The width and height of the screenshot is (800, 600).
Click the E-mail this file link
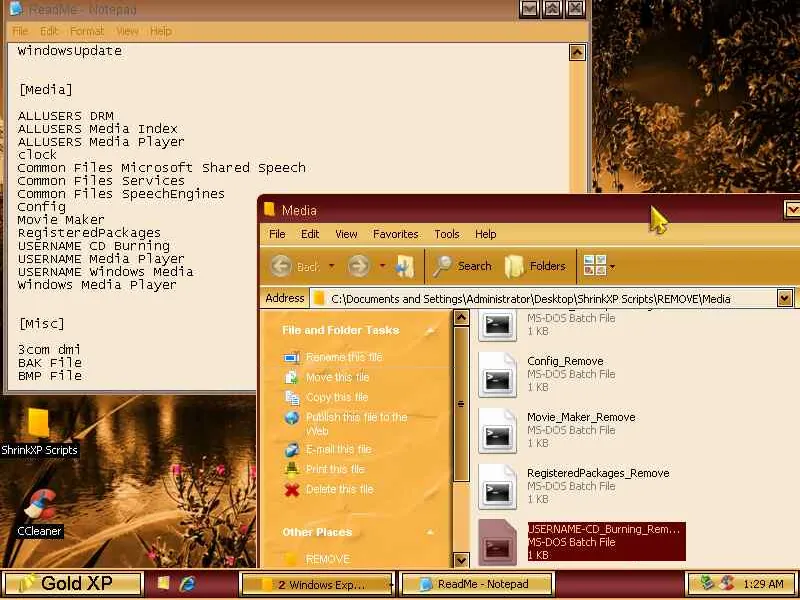(x=338, y=449)
